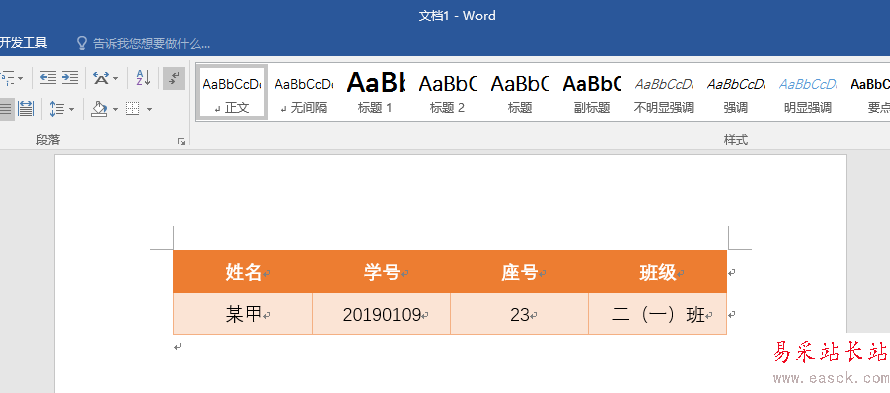Apply distributed alignment
The width and height of the screenshot is (890, 393).
pos(26,108)
